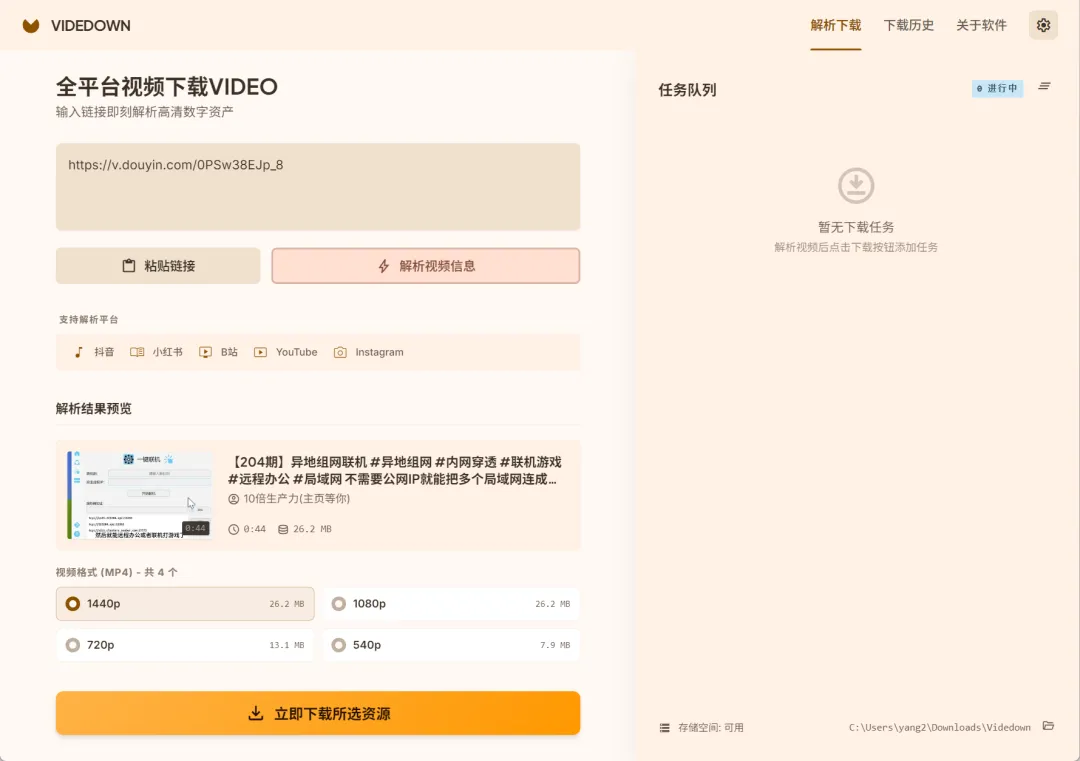The image size is (1080, 761).
Task: Click the 抖音 platform label
Action: [104, 352]
